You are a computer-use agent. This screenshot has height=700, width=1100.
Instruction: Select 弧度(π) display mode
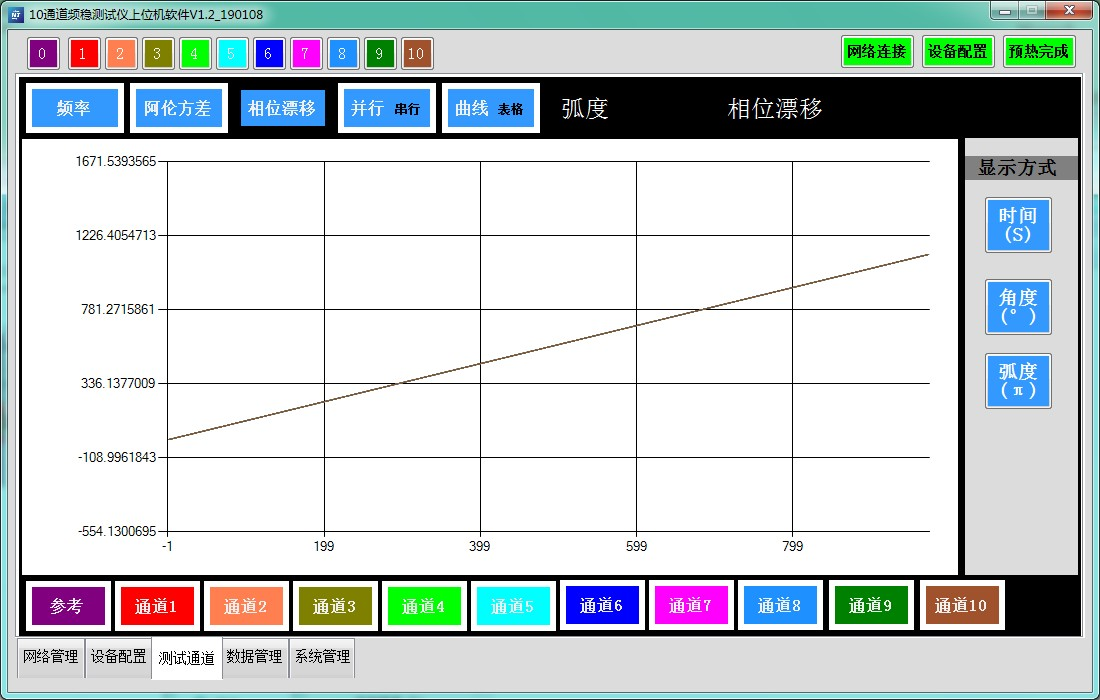coord(1018,380)
